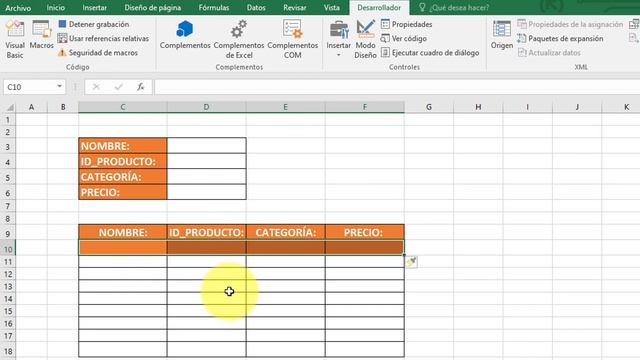Screen dimensions: 640x360
Task: Select row 3 header
Action: pyautogui.click(x=8, y=147)
